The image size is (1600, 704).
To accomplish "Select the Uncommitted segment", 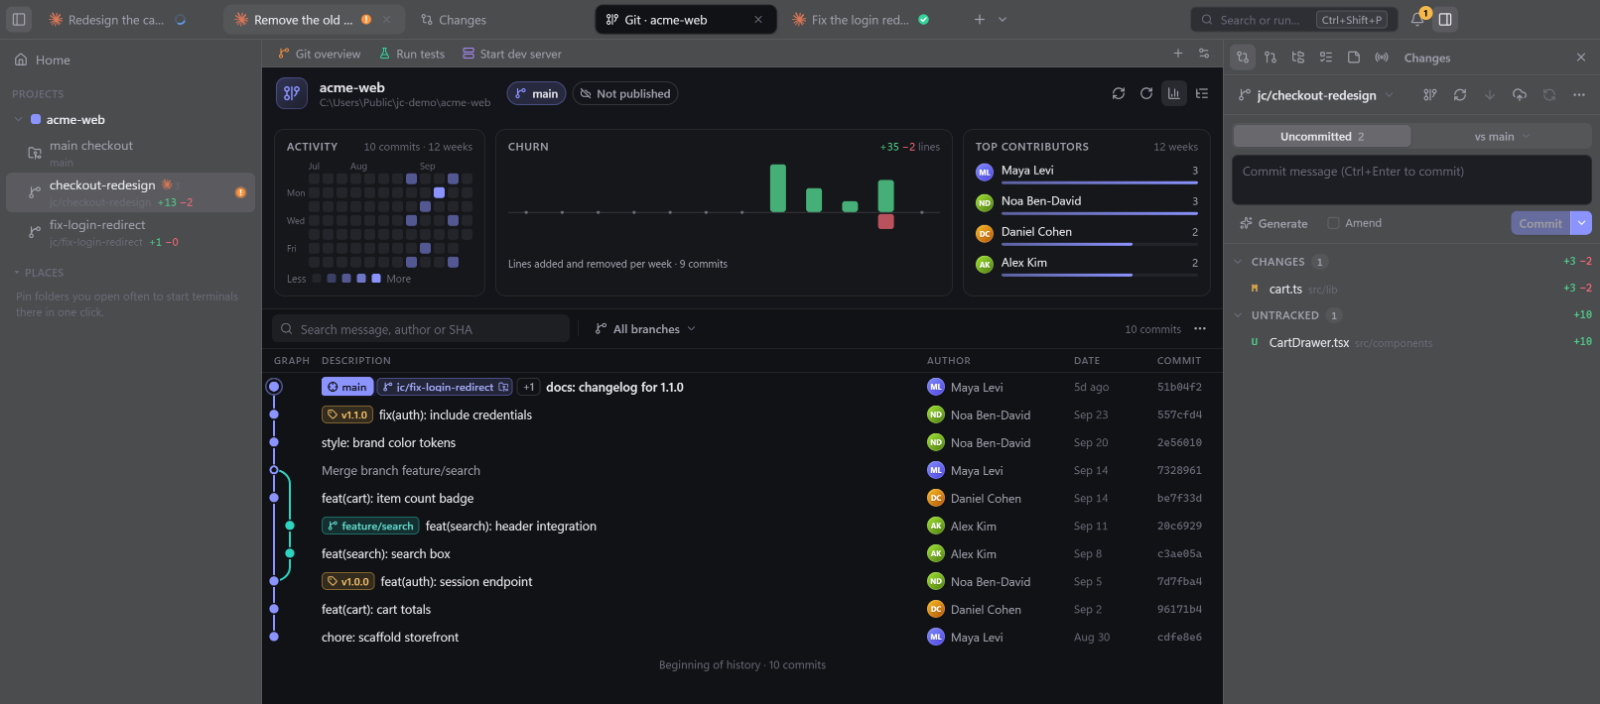I will tap(1322, 136).
